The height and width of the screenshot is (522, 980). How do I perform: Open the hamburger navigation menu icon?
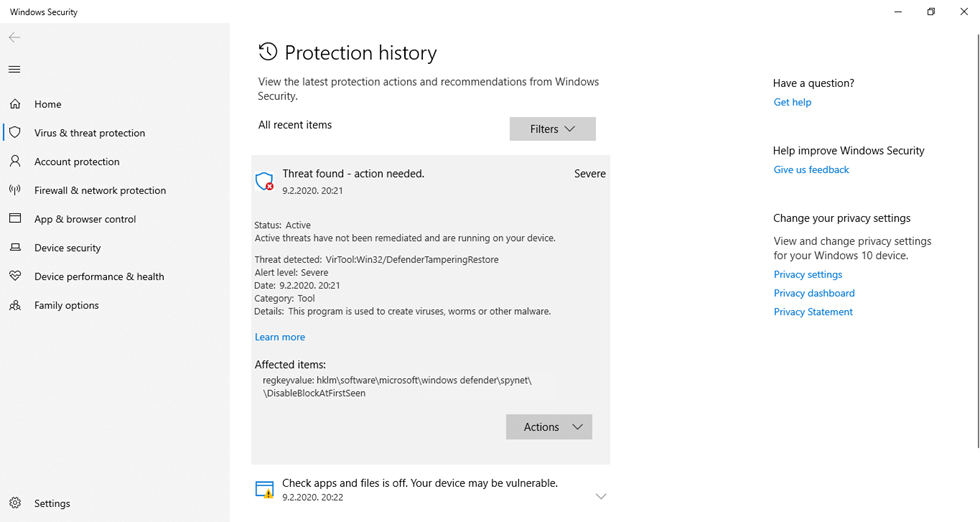click(14, 69)
